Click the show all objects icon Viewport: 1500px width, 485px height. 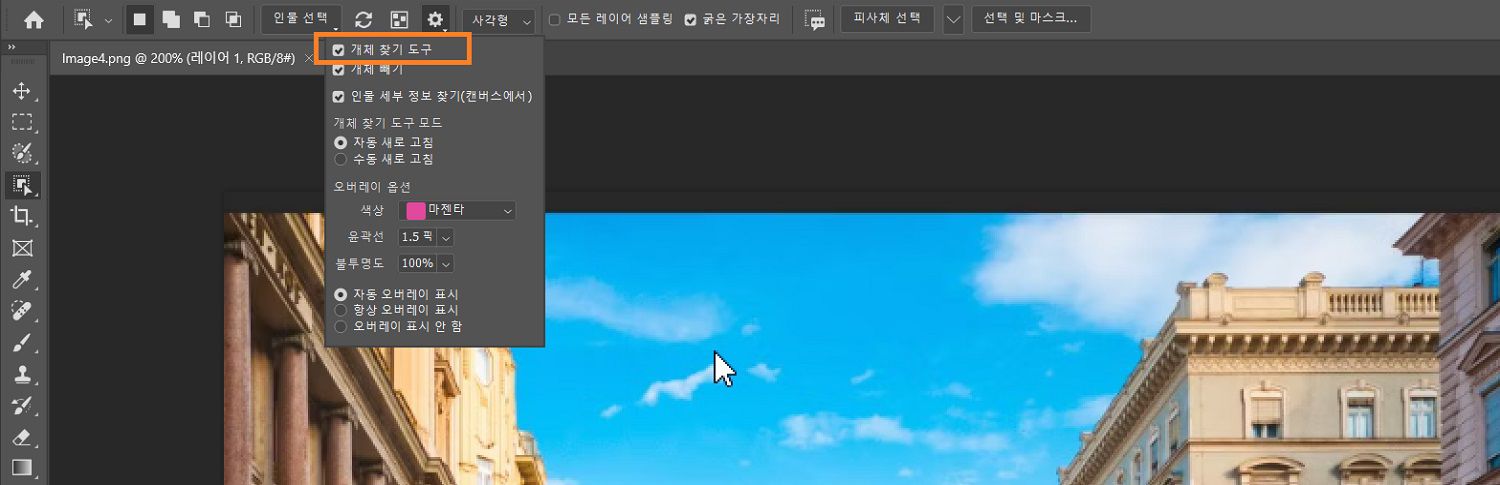point(399,20)
